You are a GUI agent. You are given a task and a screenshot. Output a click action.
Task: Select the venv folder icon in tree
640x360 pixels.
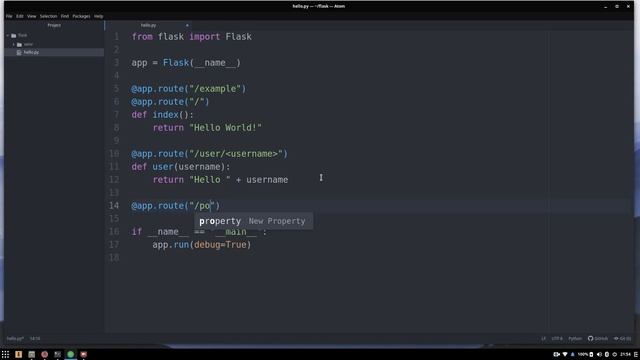point(19,44)
